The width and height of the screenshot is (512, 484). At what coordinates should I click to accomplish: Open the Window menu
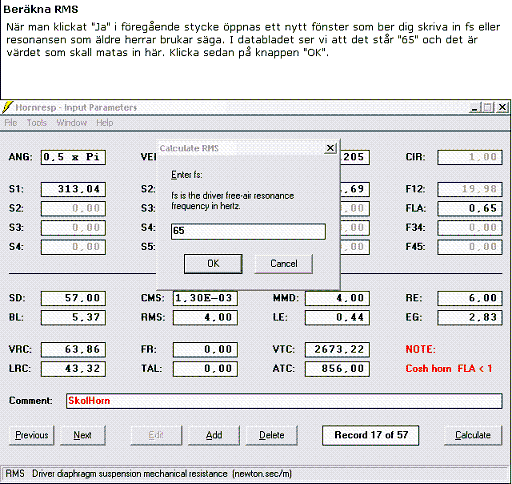coord(72,123)
